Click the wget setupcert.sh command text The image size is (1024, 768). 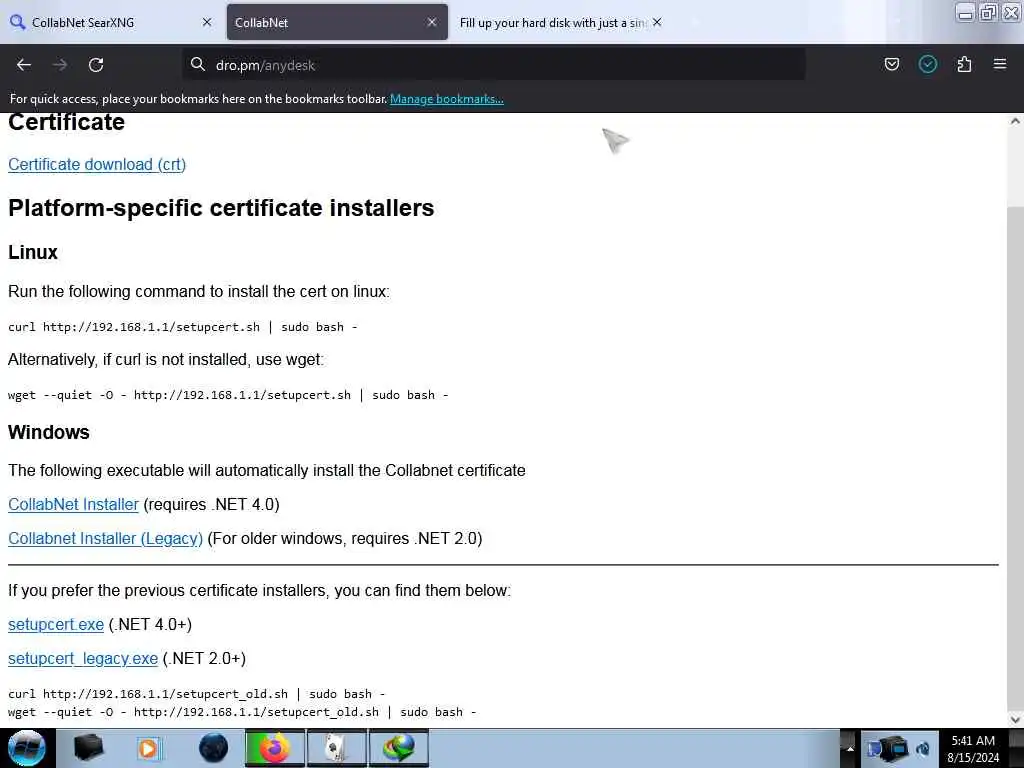[228, 395]
